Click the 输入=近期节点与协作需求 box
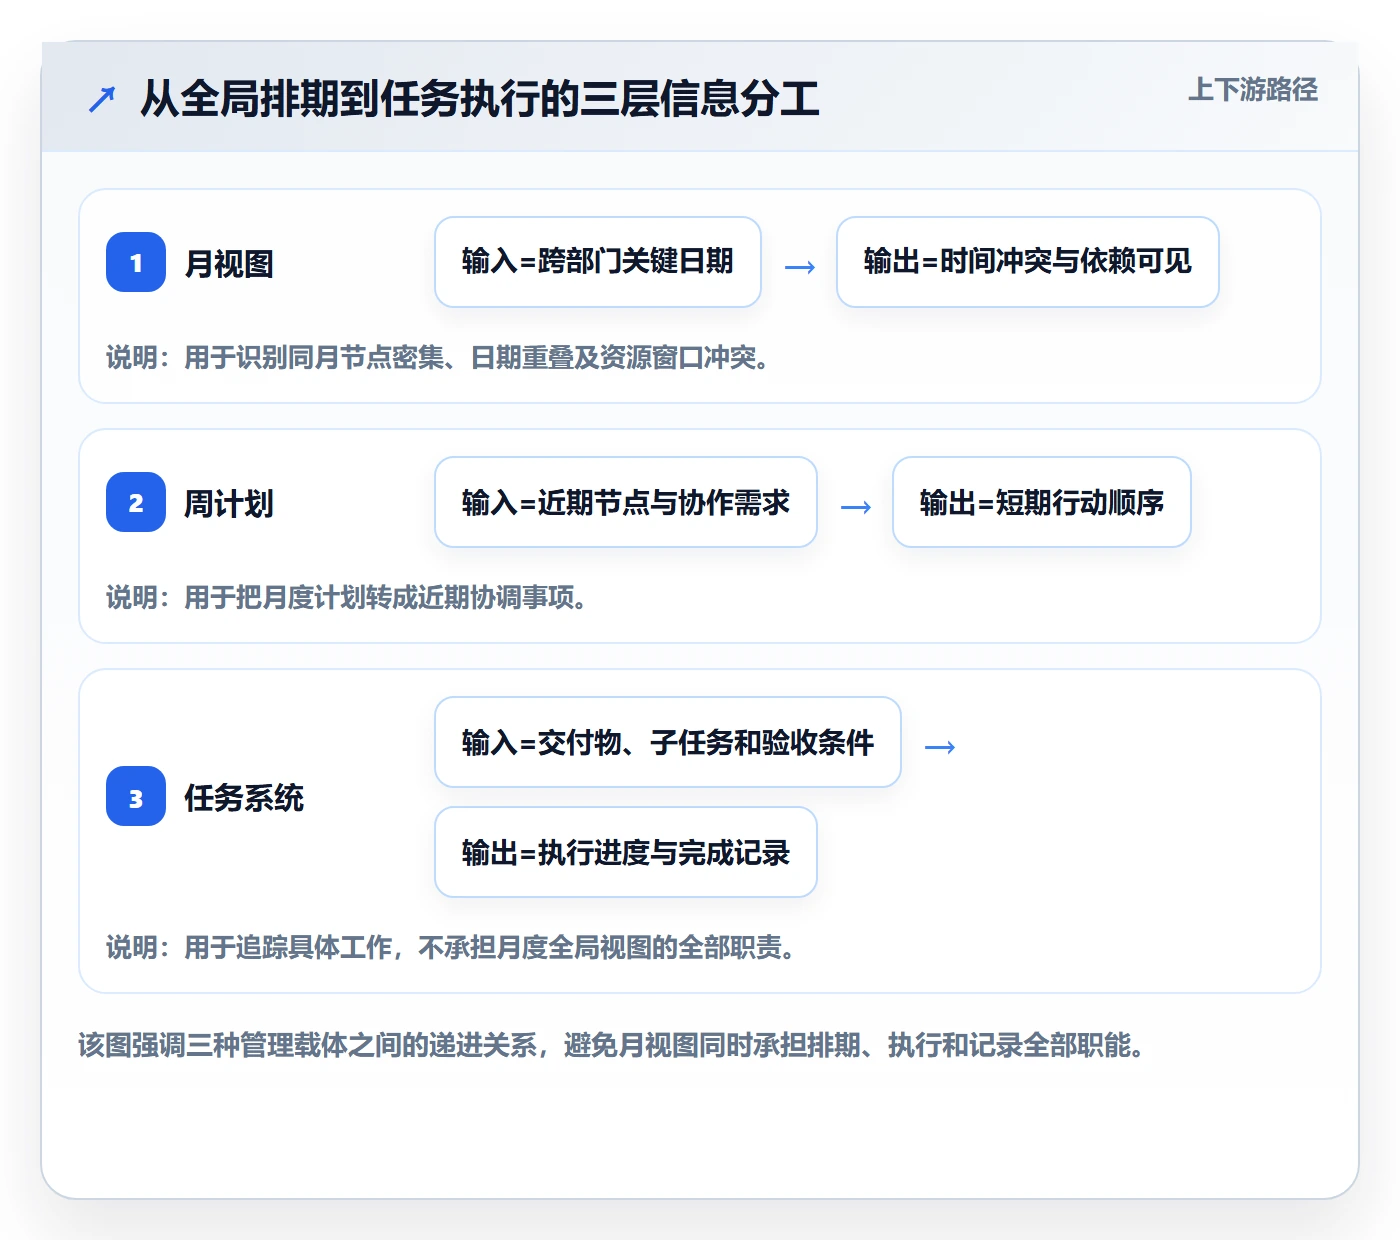 click(x=626, y=502)
